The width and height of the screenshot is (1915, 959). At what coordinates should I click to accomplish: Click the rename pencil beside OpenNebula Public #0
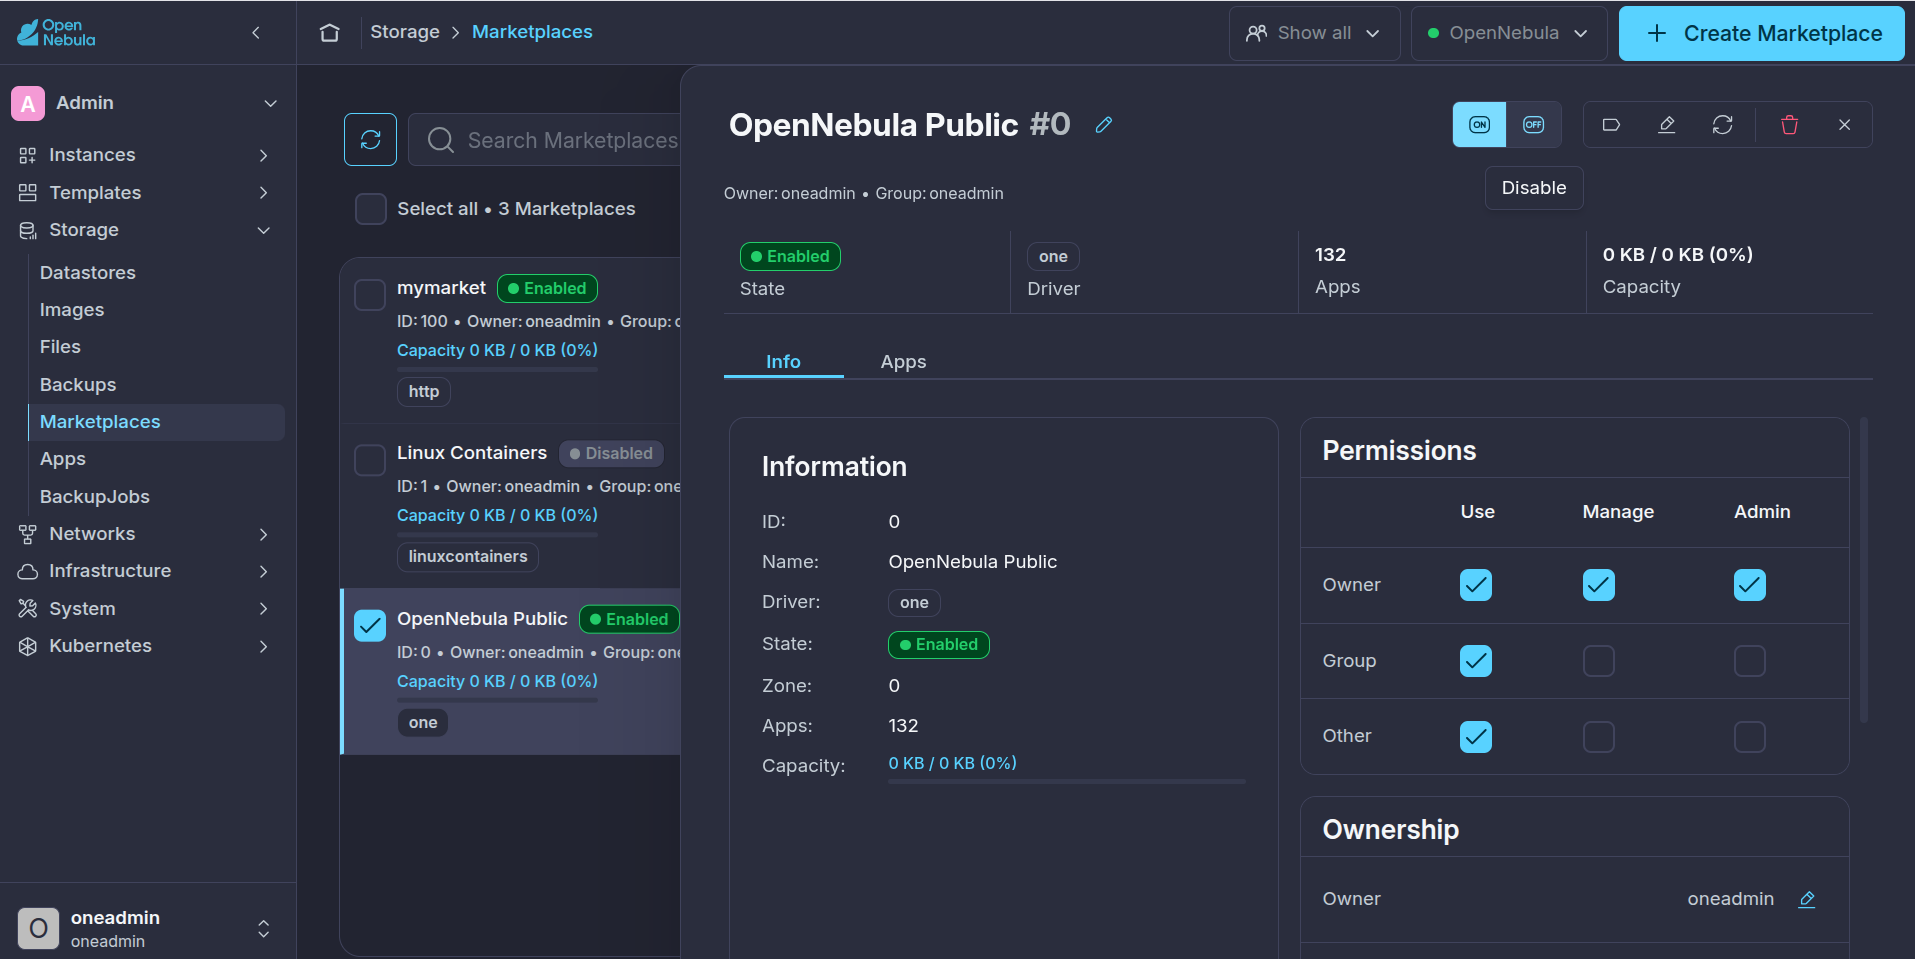tap(1104, 125)
